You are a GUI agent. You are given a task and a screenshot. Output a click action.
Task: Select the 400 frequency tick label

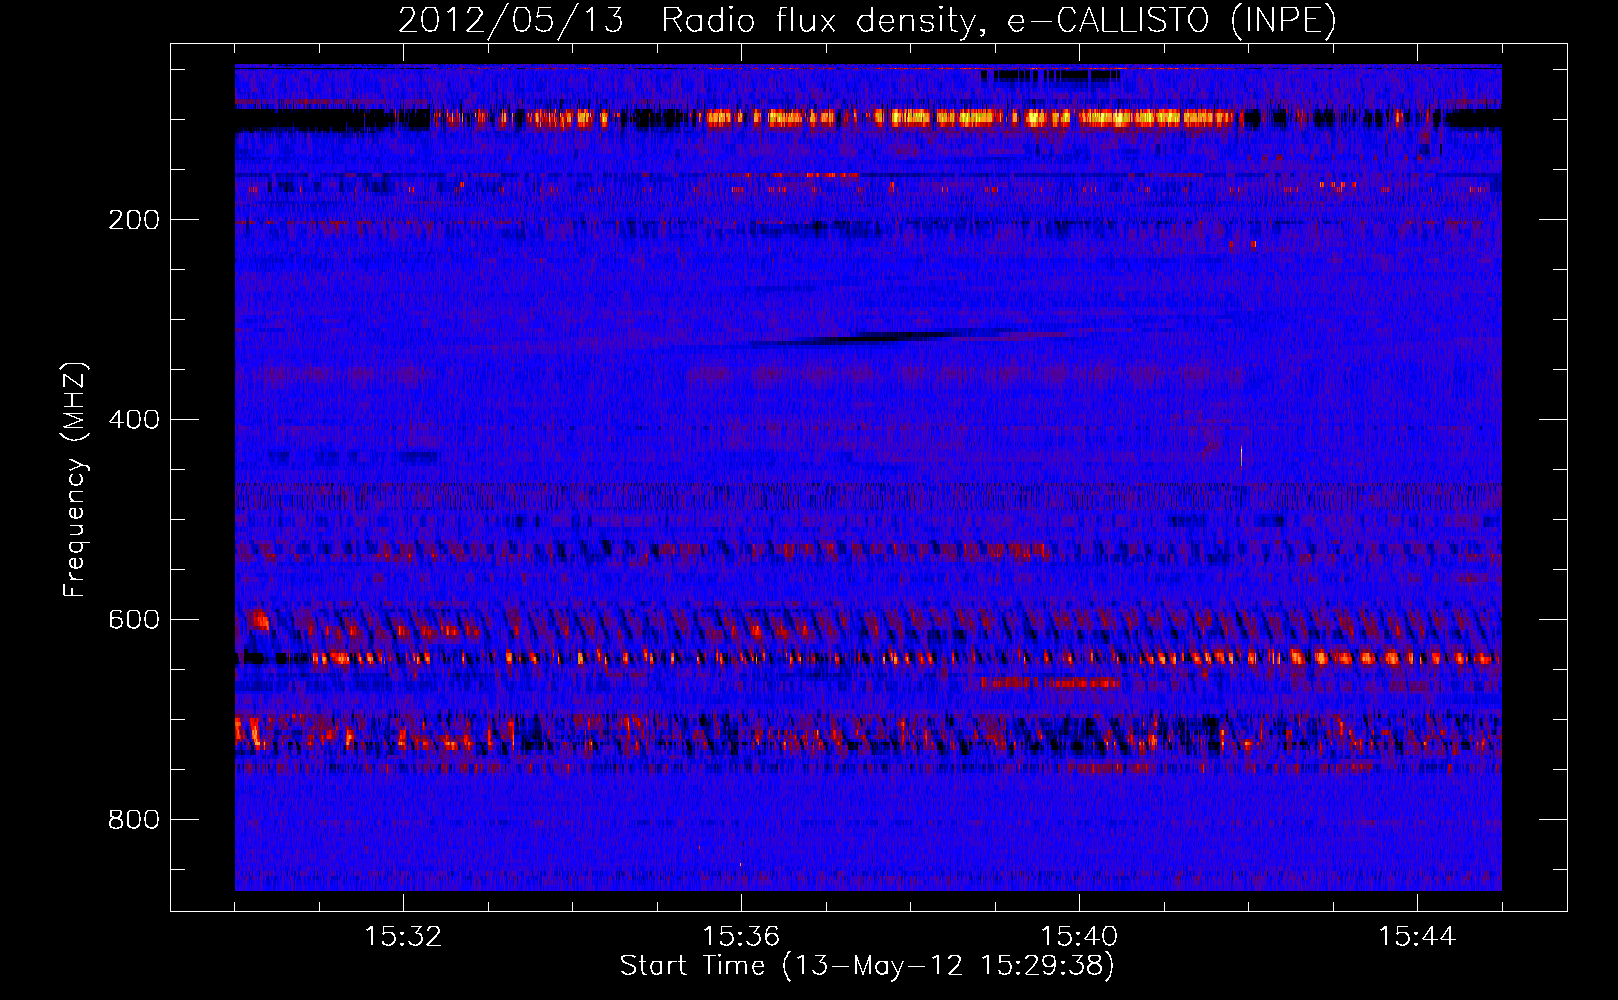[x=134, y=419]
